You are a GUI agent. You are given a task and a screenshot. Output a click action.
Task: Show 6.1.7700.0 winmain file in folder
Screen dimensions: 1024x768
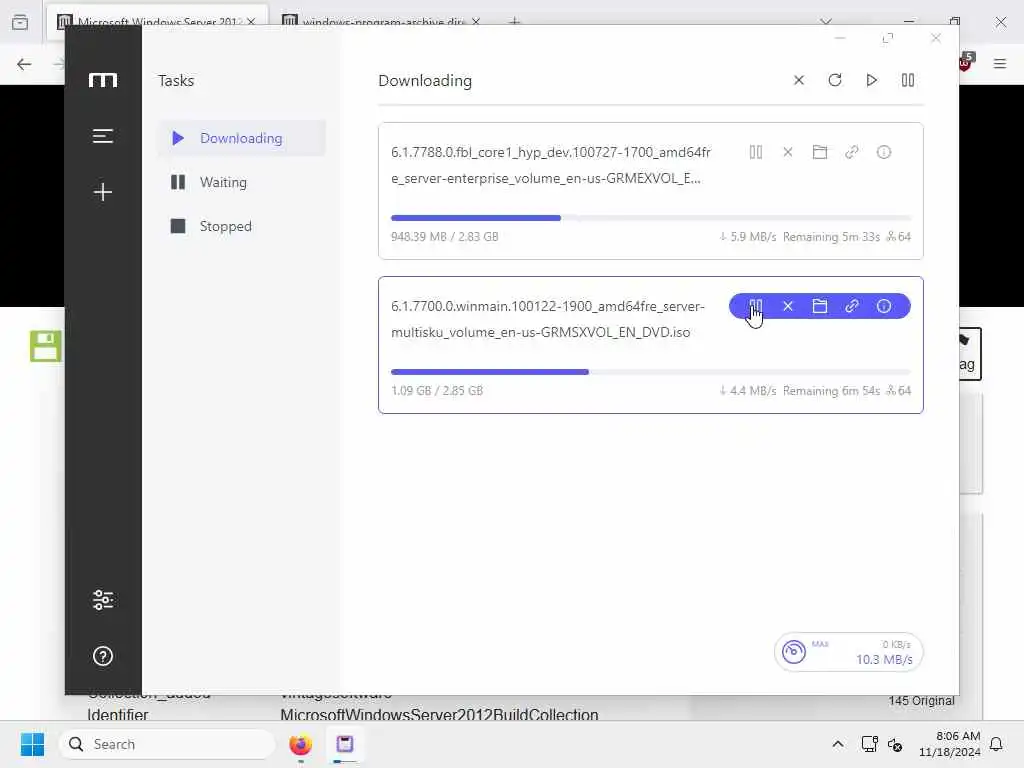point(820,306)
